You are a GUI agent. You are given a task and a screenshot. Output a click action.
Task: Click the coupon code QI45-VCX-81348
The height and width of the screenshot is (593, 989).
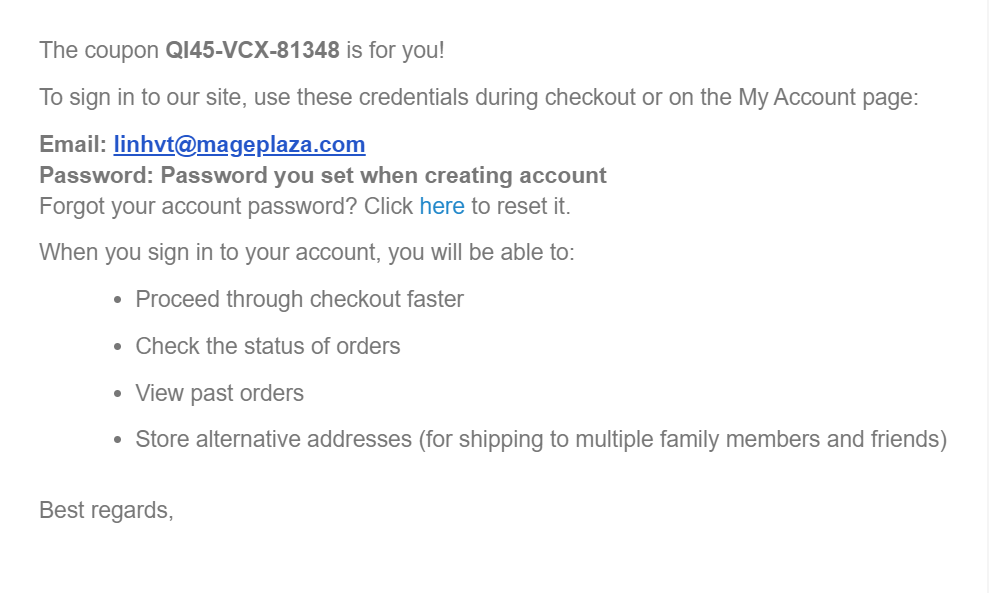(252, 50)
